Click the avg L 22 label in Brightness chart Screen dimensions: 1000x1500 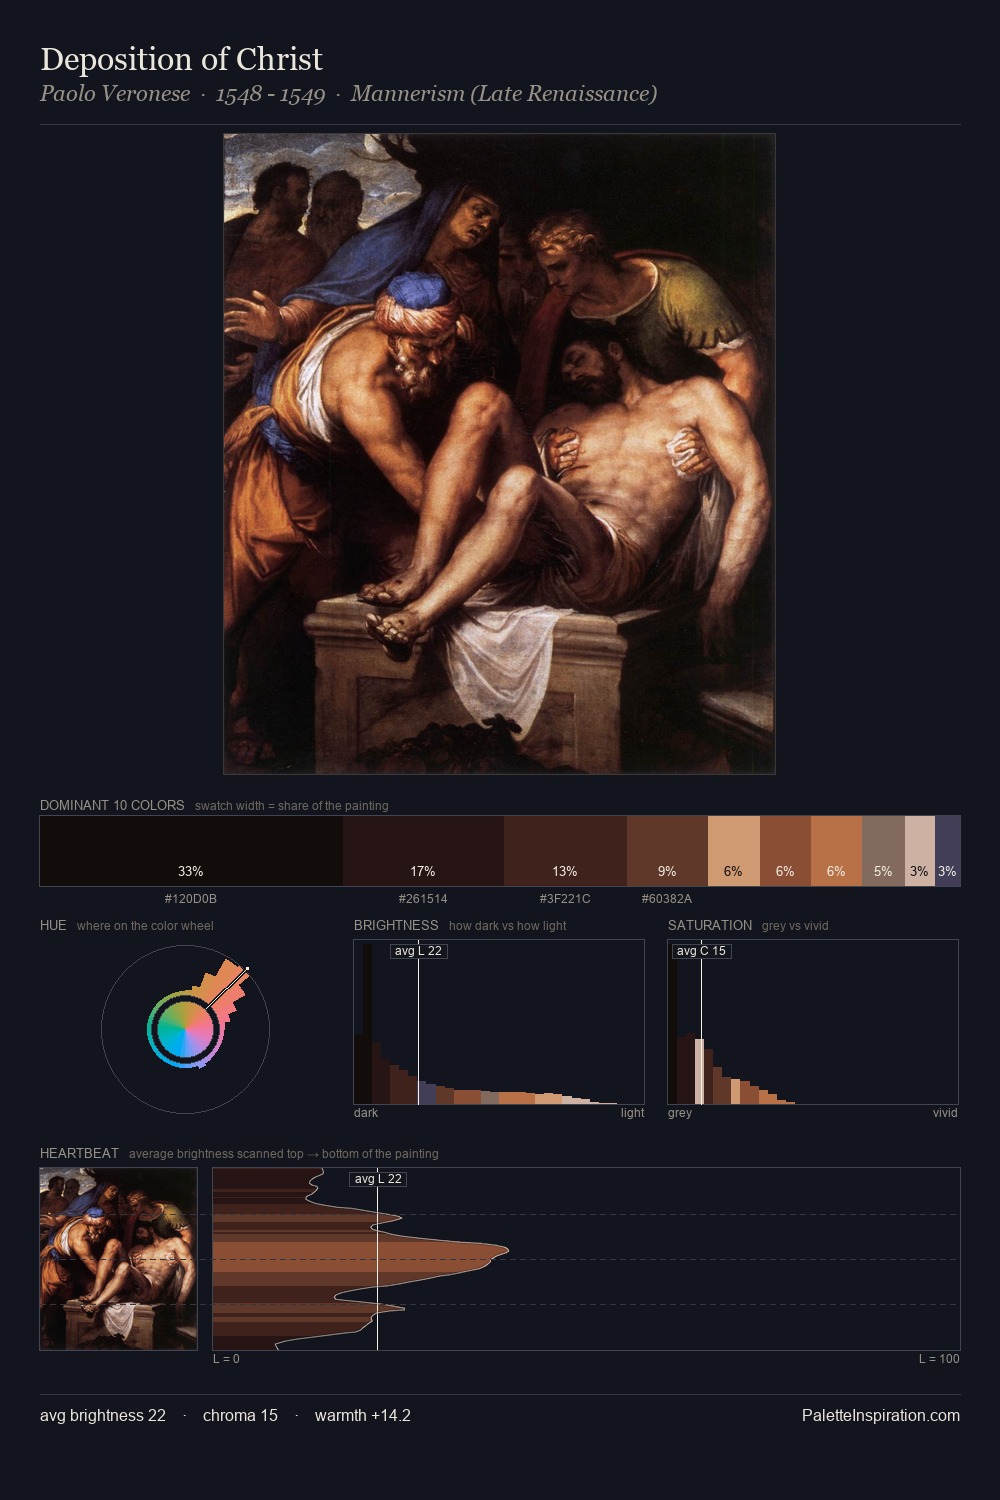pyautogui.click(x=418, y=951)
